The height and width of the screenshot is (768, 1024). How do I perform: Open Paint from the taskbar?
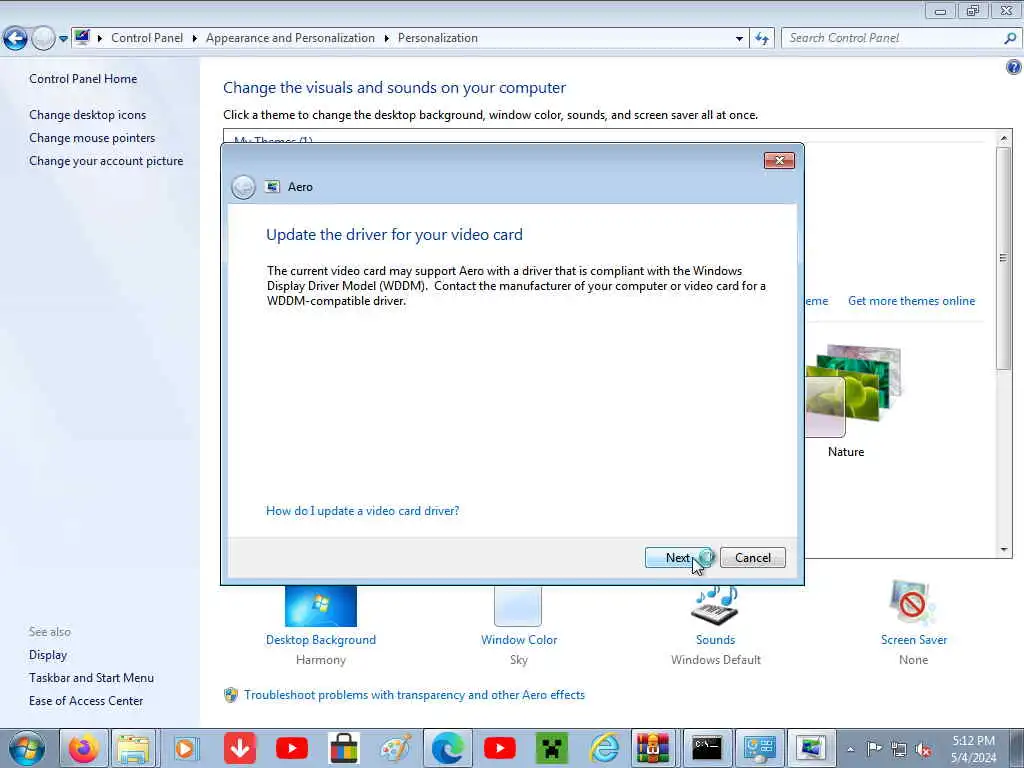pyautogui.click(x=396, y=748)
